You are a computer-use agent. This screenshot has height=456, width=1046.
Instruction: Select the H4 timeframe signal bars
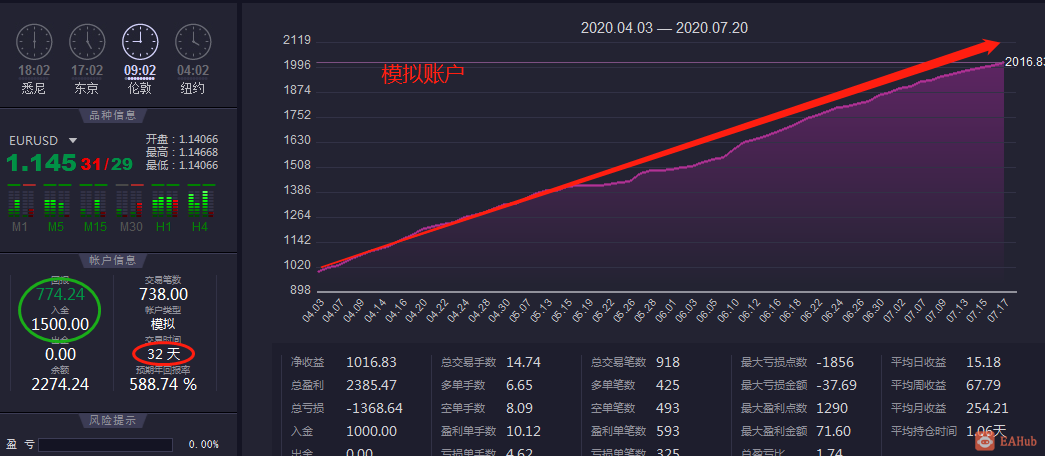click(200, 203)
